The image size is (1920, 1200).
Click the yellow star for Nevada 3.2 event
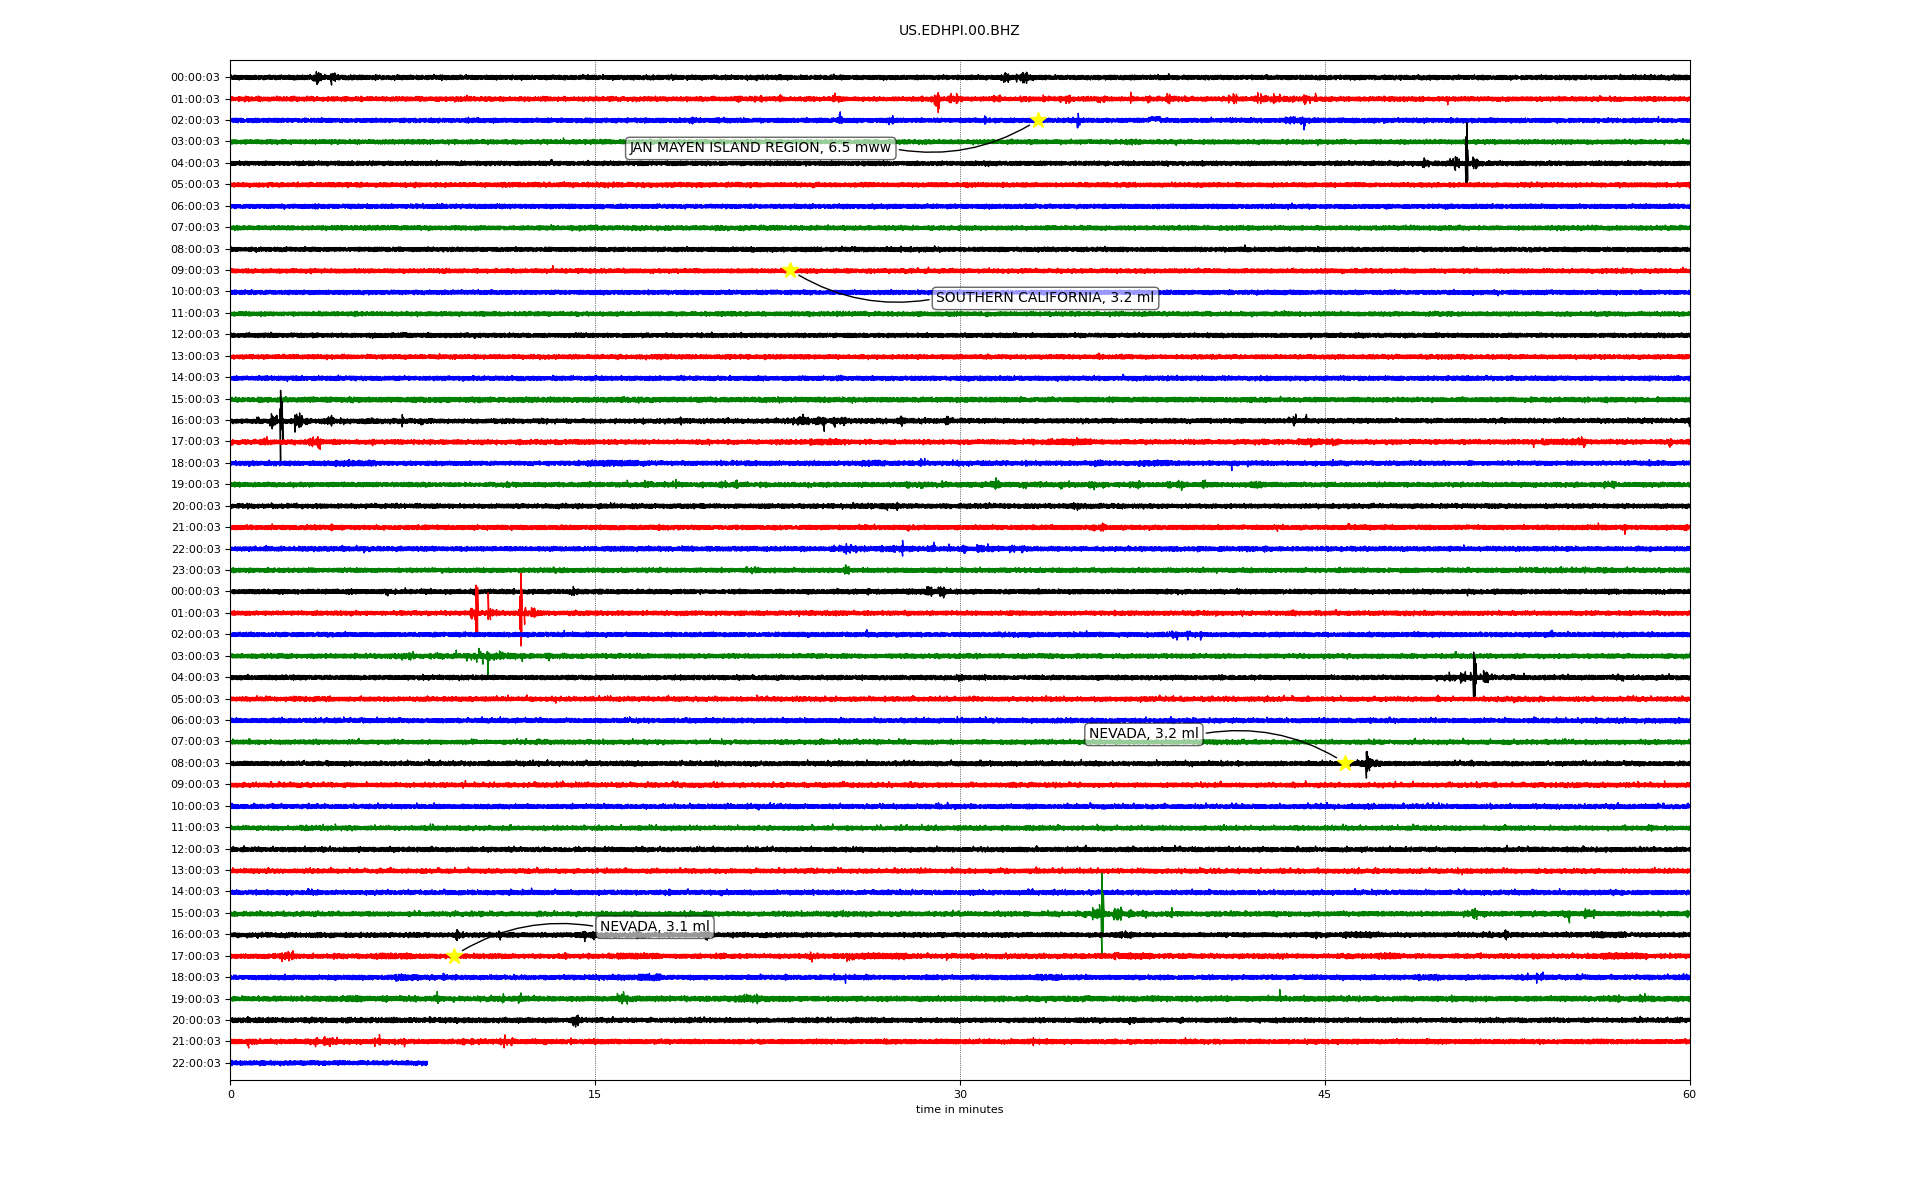point(1345,763)
